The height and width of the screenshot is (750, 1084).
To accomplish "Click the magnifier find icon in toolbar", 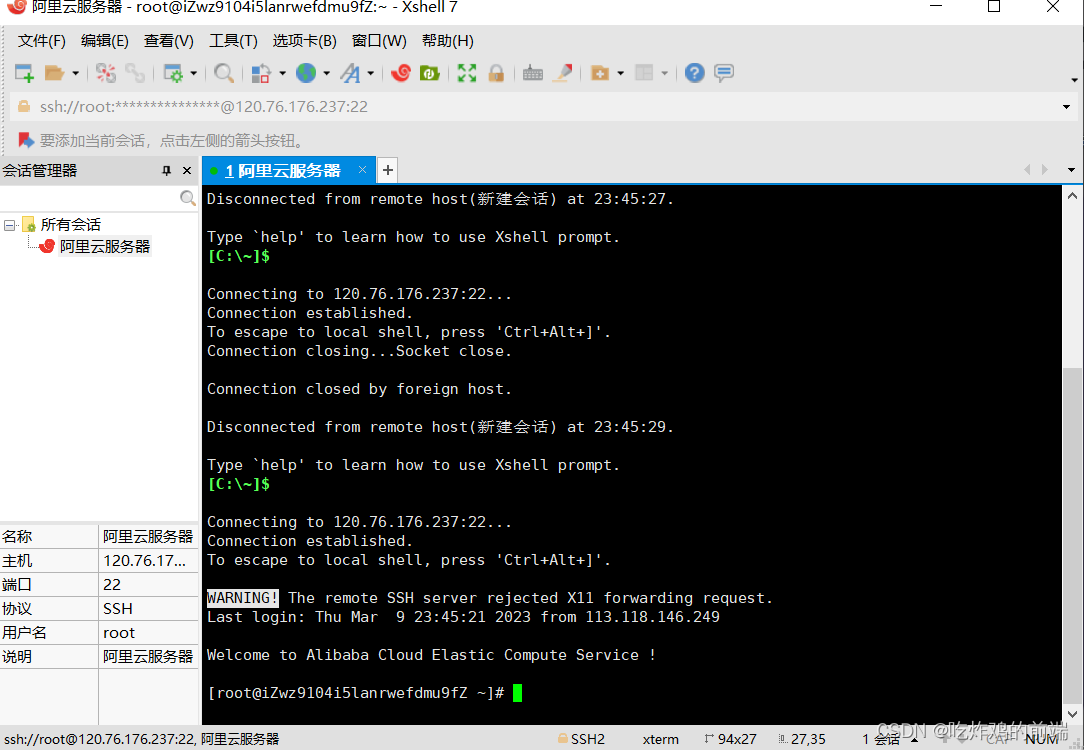I will pos(223,73).
